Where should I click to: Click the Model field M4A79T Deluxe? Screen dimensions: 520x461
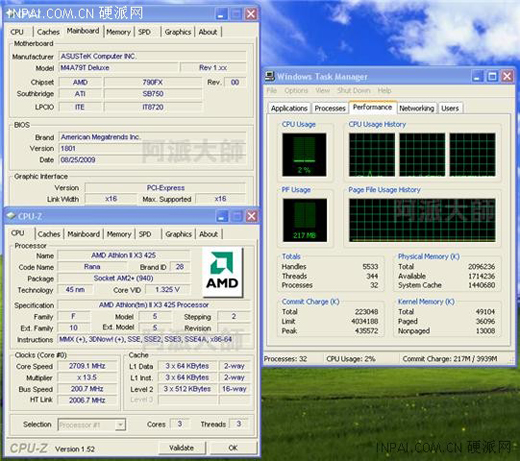tap(118, 68)
